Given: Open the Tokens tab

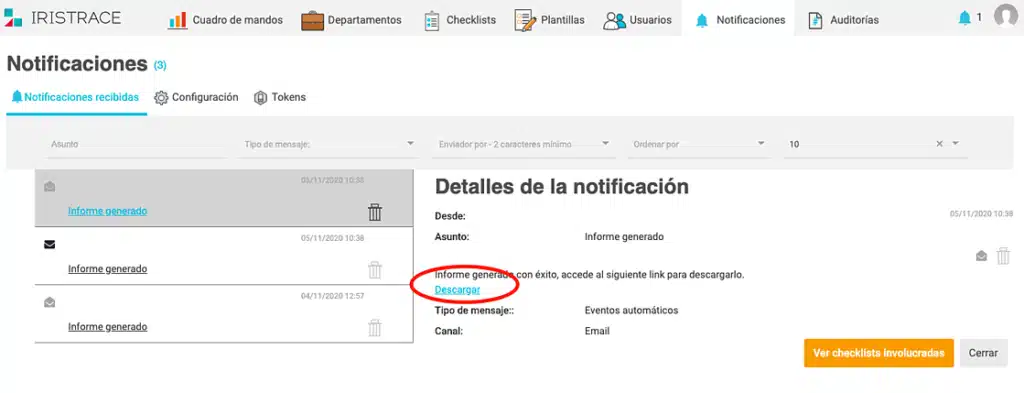Looking at the screenshot, I should [280, 97].
